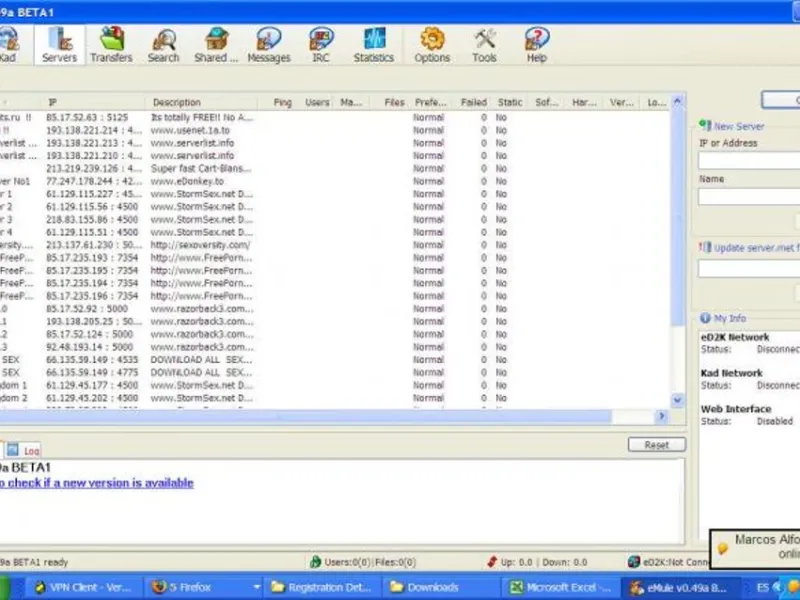The height and width of the screenshot is (600, 800).
Task: Expand the Firefox taskbar group dropdown arrow
Action: tap(257, 587)
